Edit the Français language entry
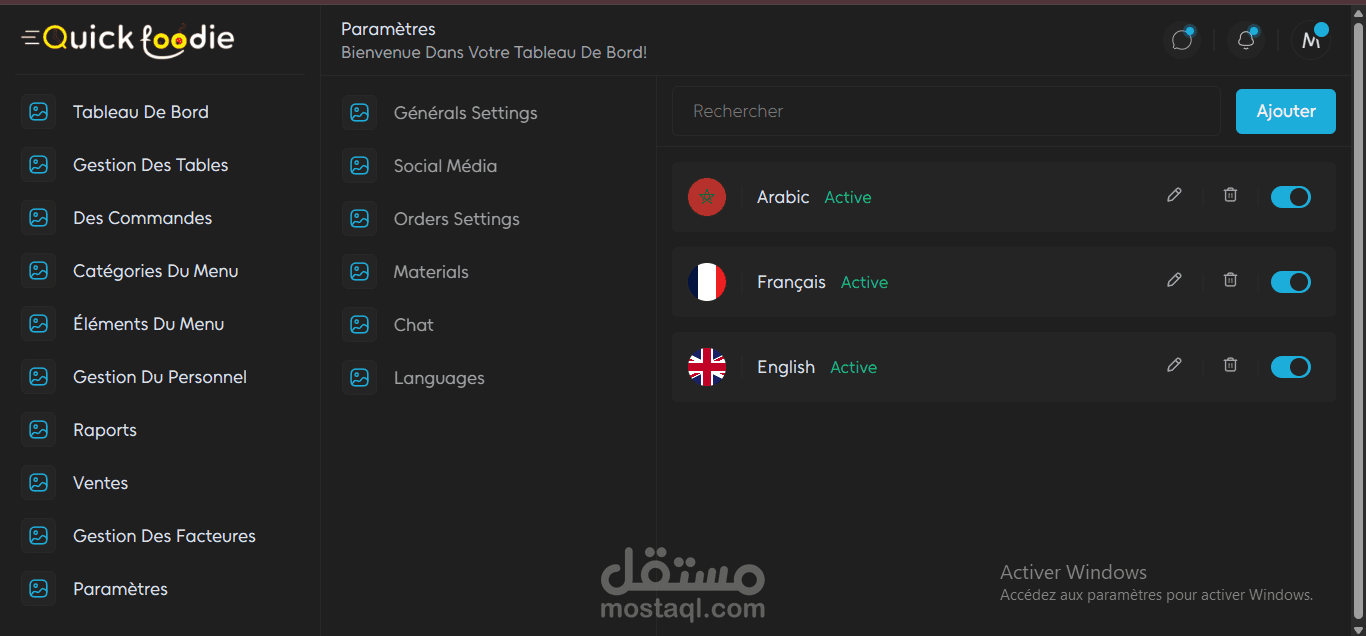The width and height of the screenshot is (1366, 636). tap(1174, 280)
